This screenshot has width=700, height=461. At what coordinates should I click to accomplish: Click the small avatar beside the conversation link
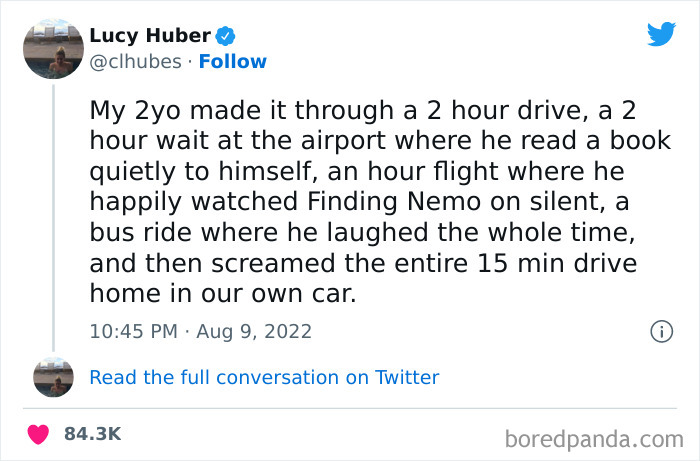coord(53,377)
